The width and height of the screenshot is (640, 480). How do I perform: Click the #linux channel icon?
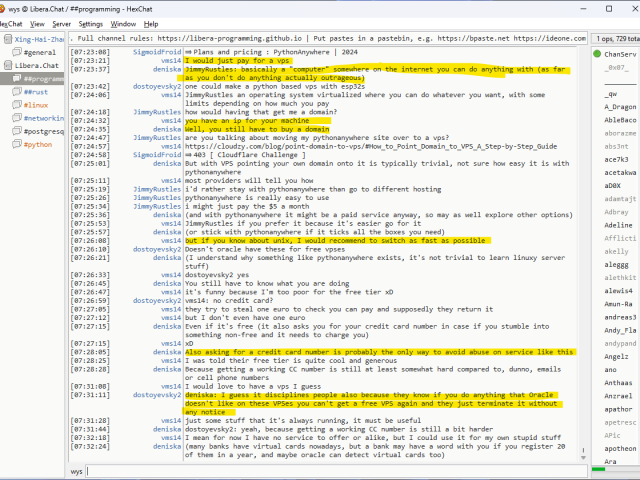click(16, 104)
